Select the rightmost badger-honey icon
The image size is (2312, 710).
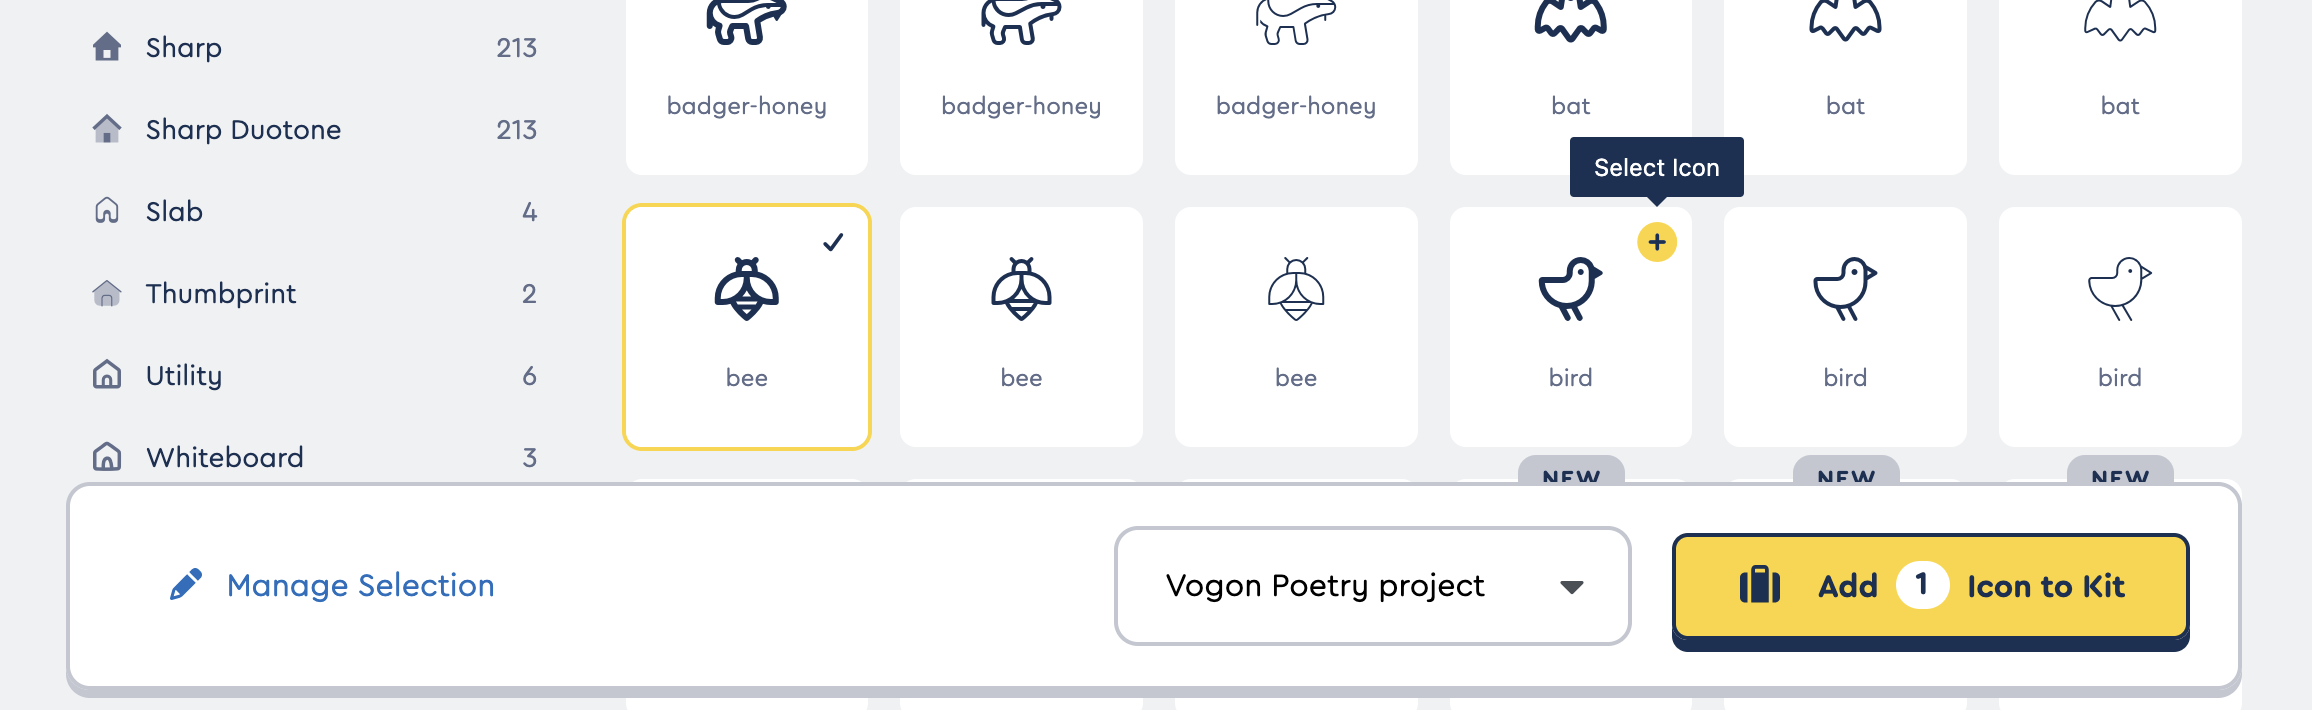click(x=1295, y=60)
